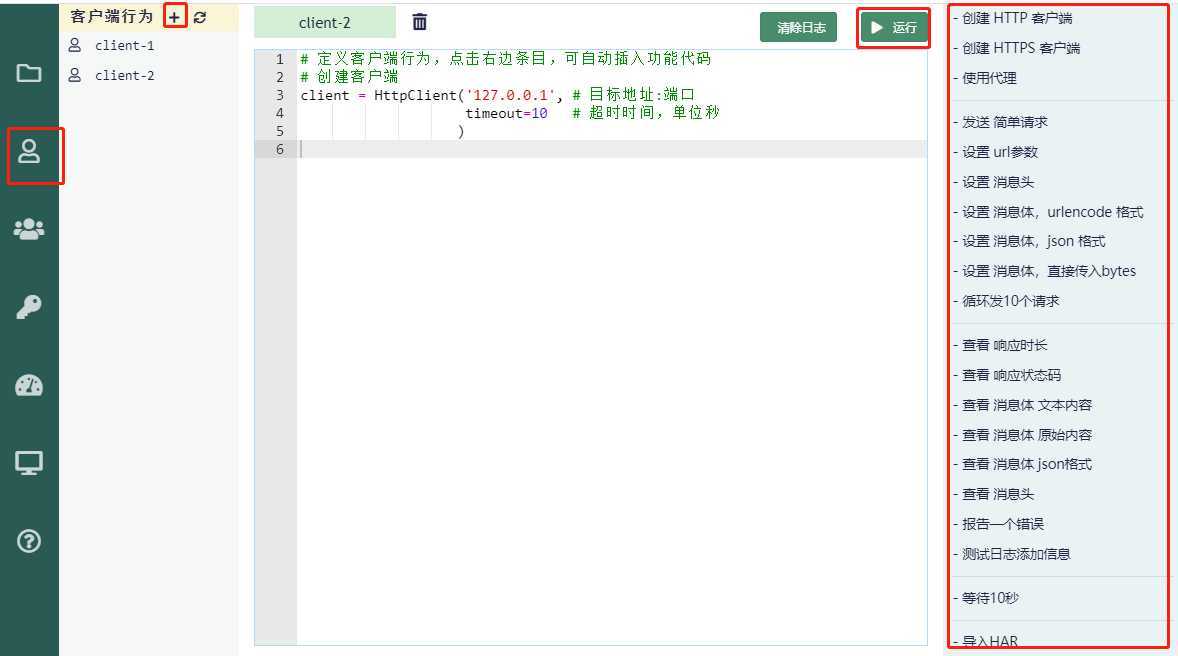Switch to the client-2 editor tab
Image resolution: width=1178 pixels, height=656 pixels.
[x=325, y=23]
